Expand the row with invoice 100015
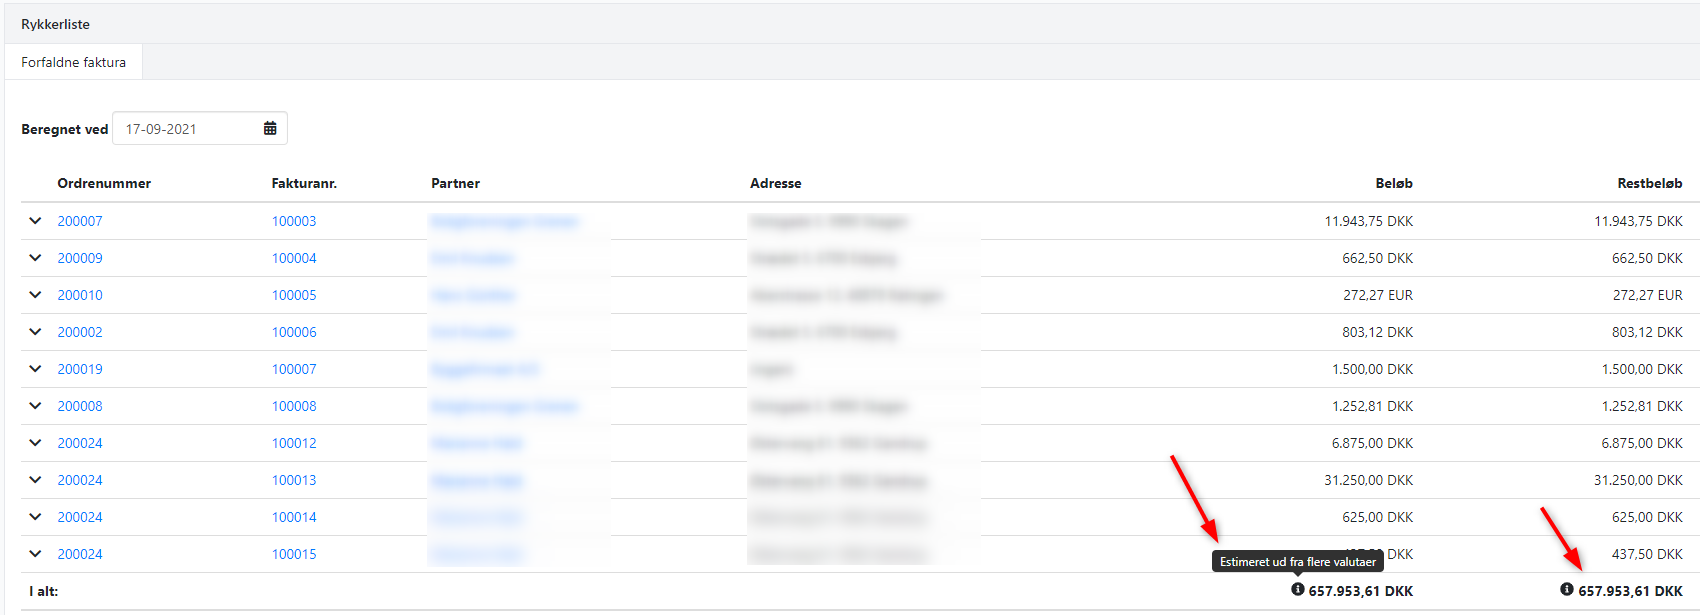 point(35,554)
